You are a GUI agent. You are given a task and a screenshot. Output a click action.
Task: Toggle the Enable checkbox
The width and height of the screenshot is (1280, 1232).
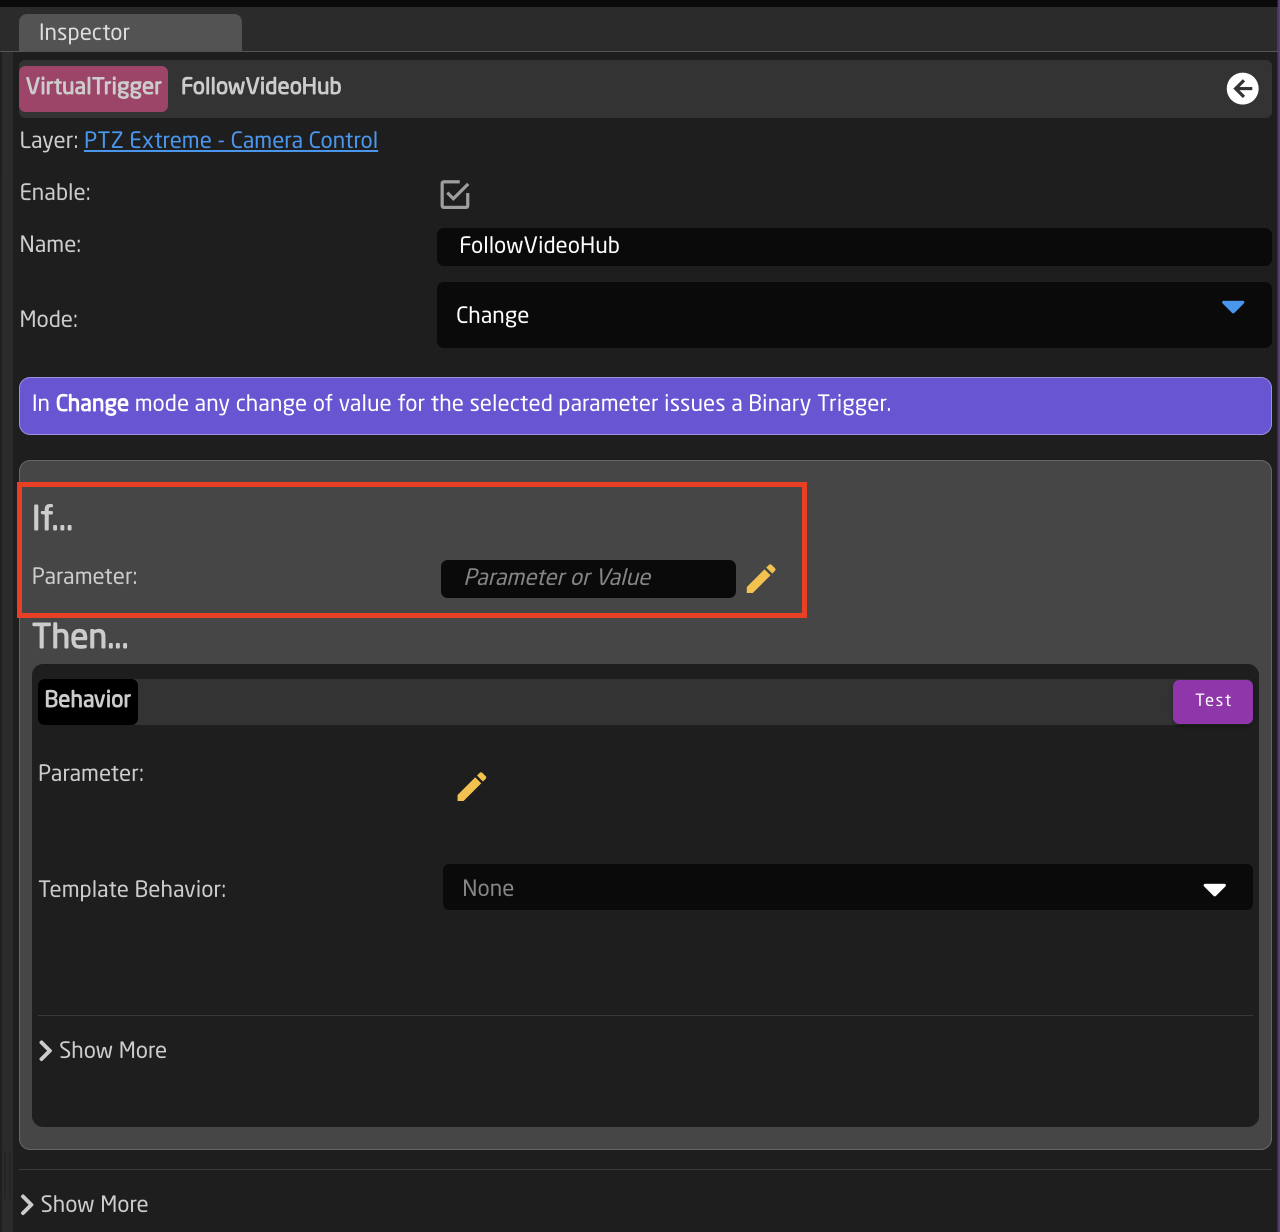455,194
